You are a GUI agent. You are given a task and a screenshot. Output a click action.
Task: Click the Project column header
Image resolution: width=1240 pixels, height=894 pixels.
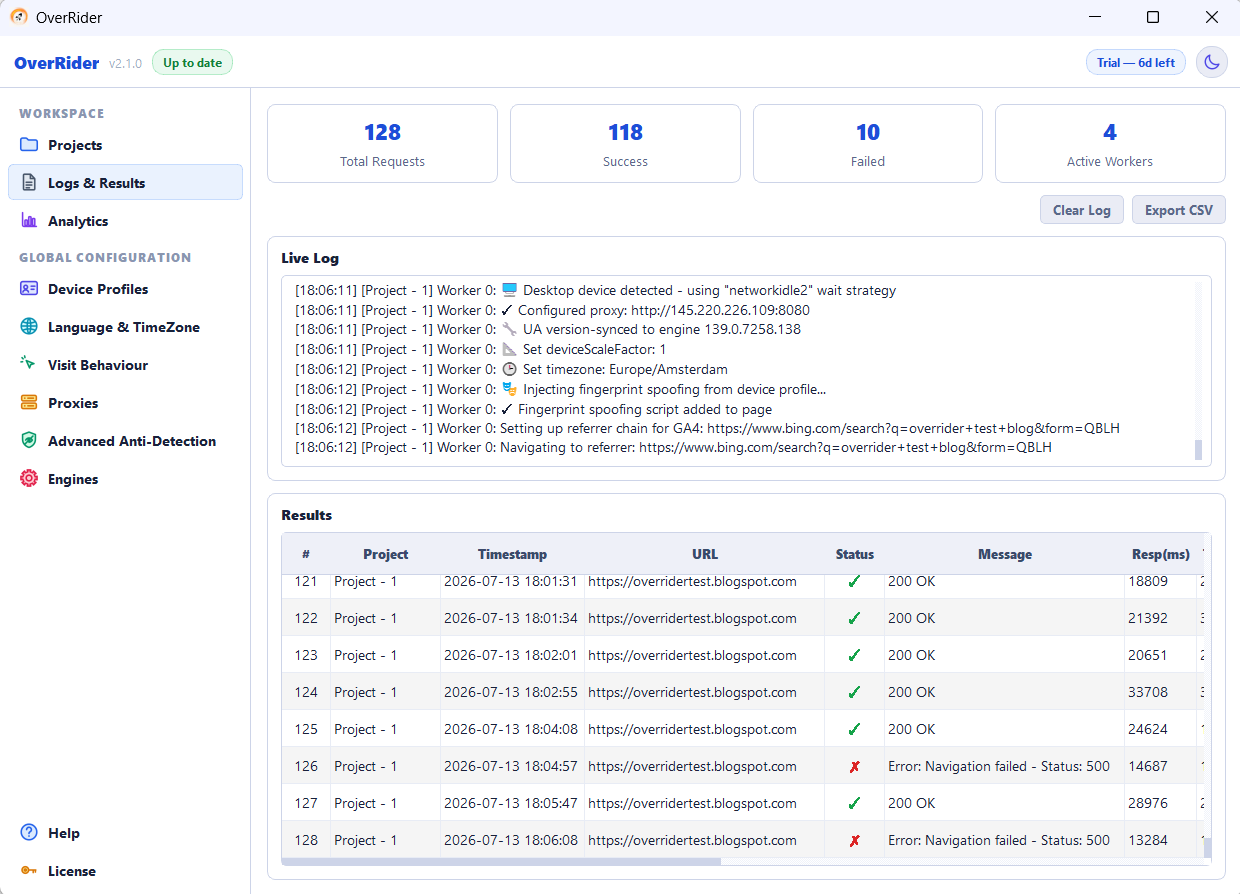tap(386, 554)
